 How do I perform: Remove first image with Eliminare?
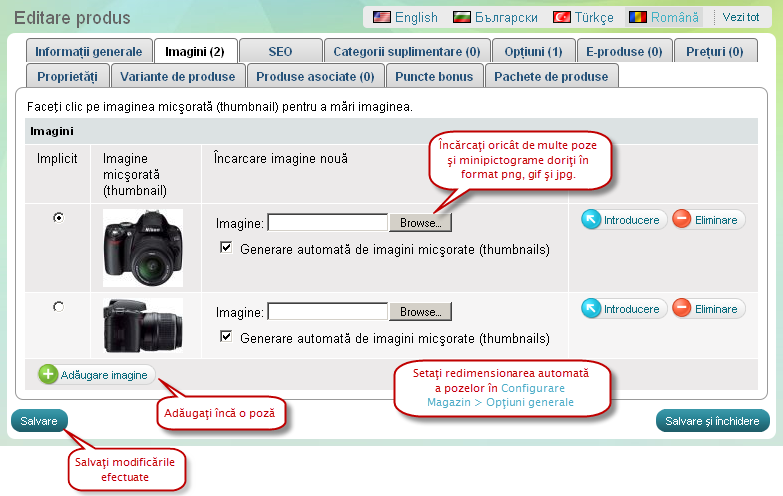(708, 220)
